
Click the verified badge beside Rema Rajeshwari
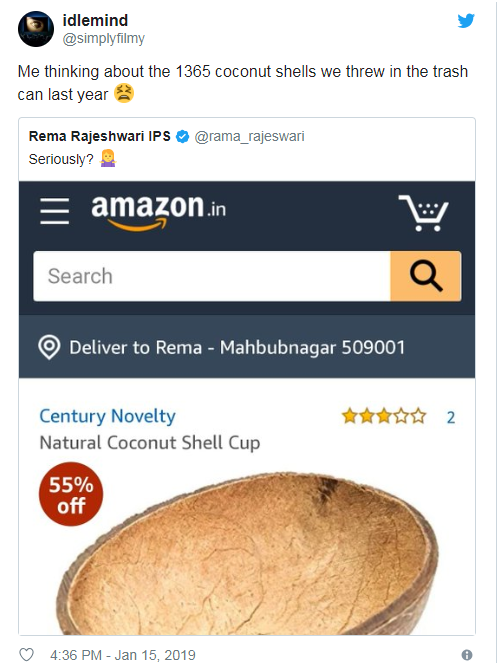pos(182,137)
